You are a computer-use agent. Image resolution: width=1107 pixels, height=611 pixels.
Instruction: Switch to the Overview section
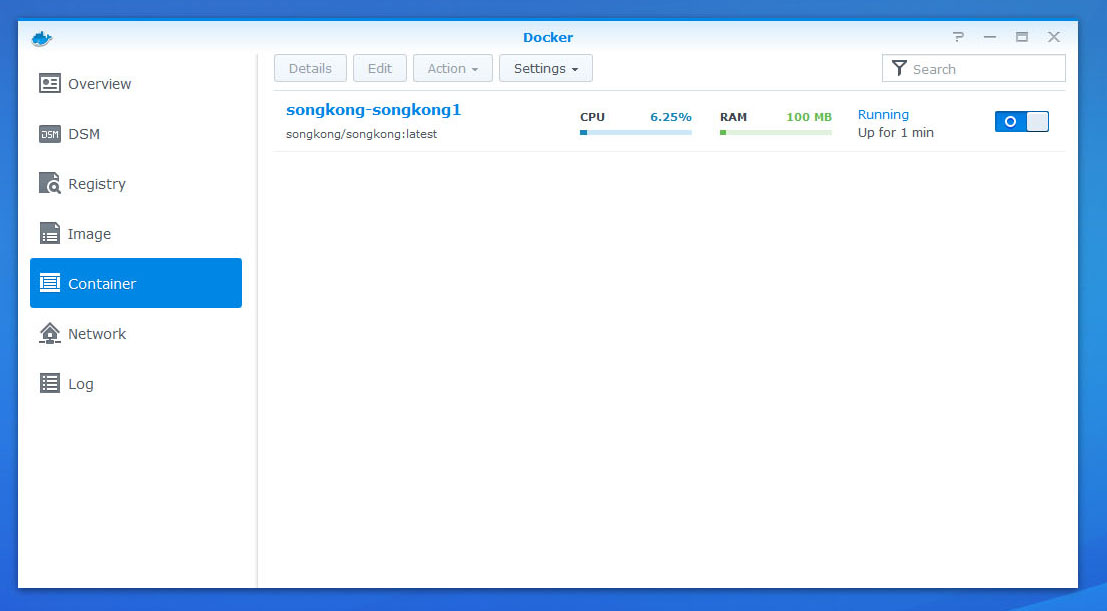[136, 83]
